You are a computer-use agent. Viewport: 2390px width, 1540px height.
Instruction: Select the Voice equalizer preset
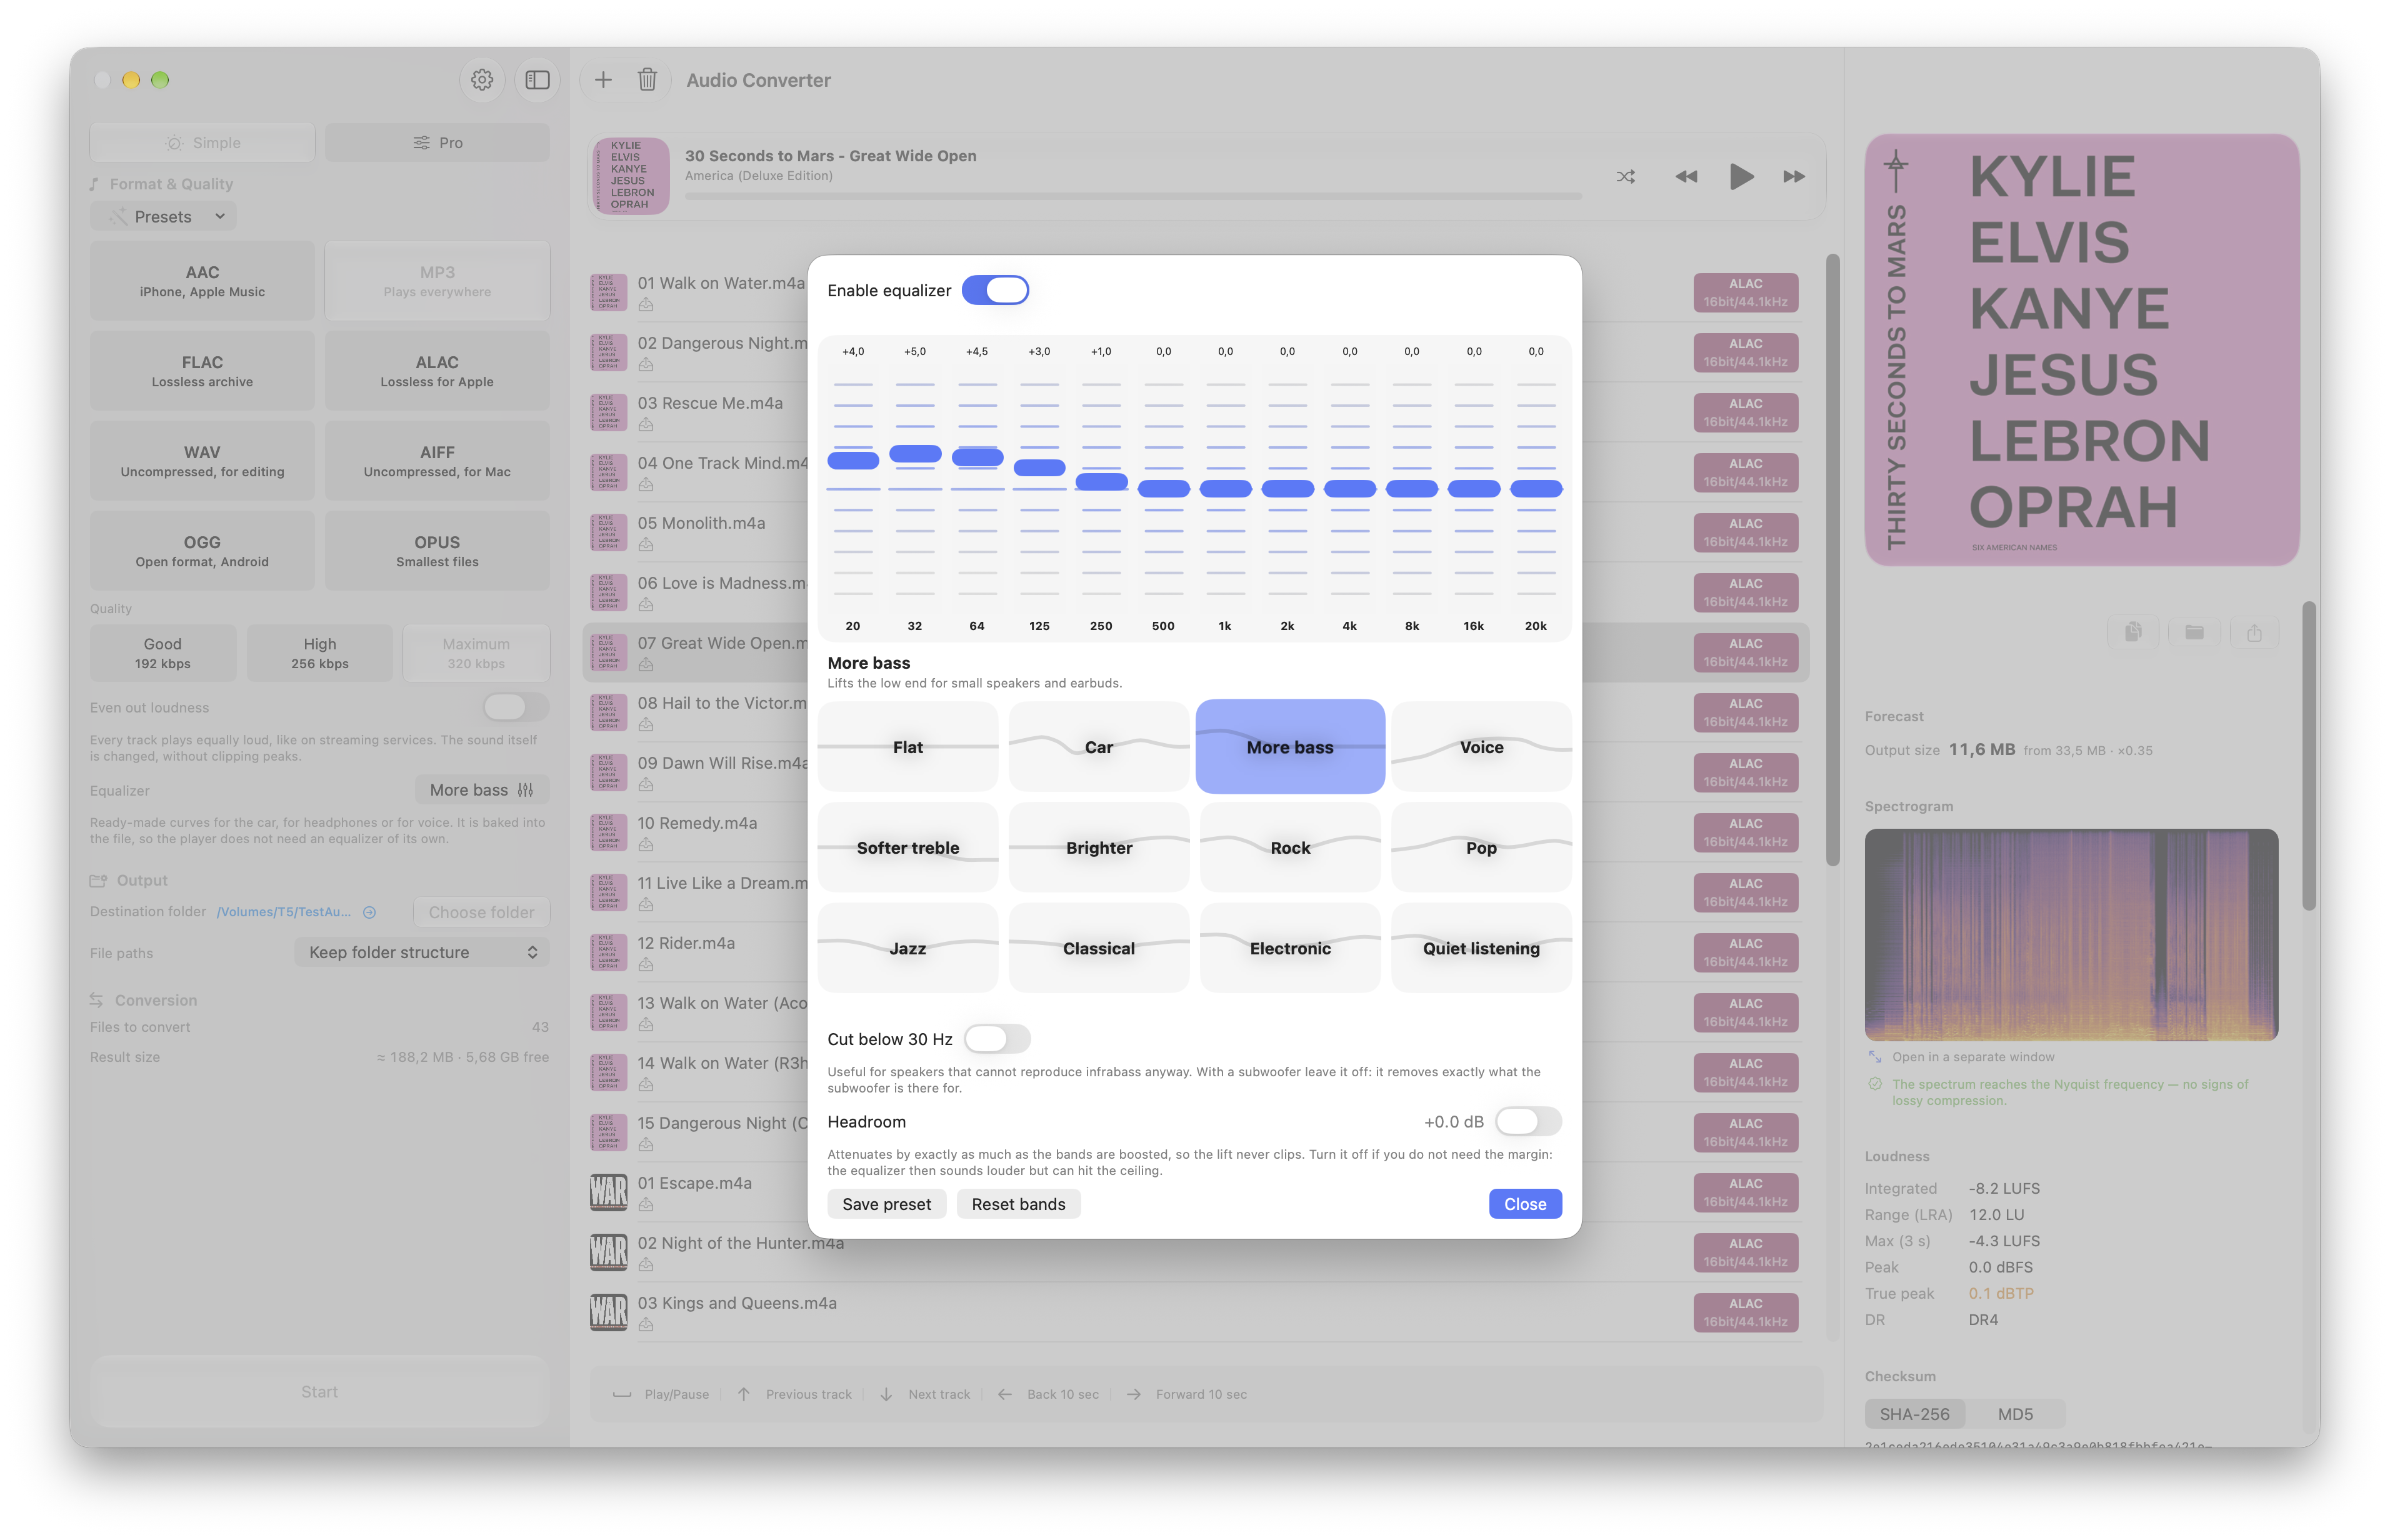(x=1481, y=747)
